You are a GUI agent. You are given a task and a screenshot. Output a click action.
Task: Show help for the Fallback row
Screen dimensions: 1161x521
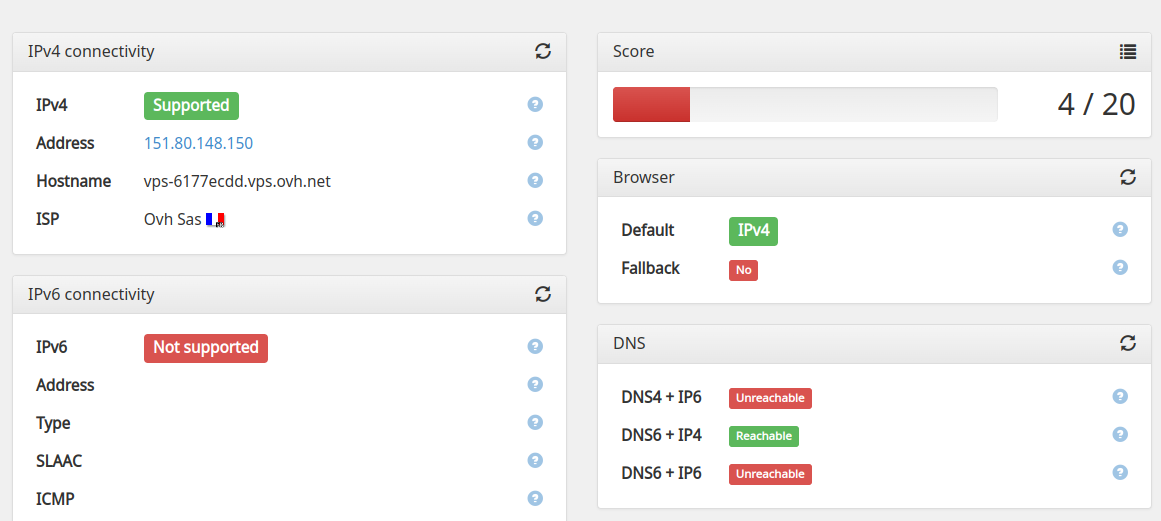point(1120,267)
